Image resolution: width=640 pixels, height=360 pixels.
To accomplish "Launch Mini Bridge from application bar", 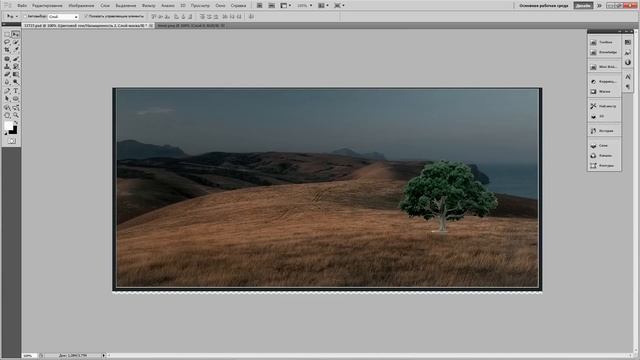I will (x=271, y=6).
